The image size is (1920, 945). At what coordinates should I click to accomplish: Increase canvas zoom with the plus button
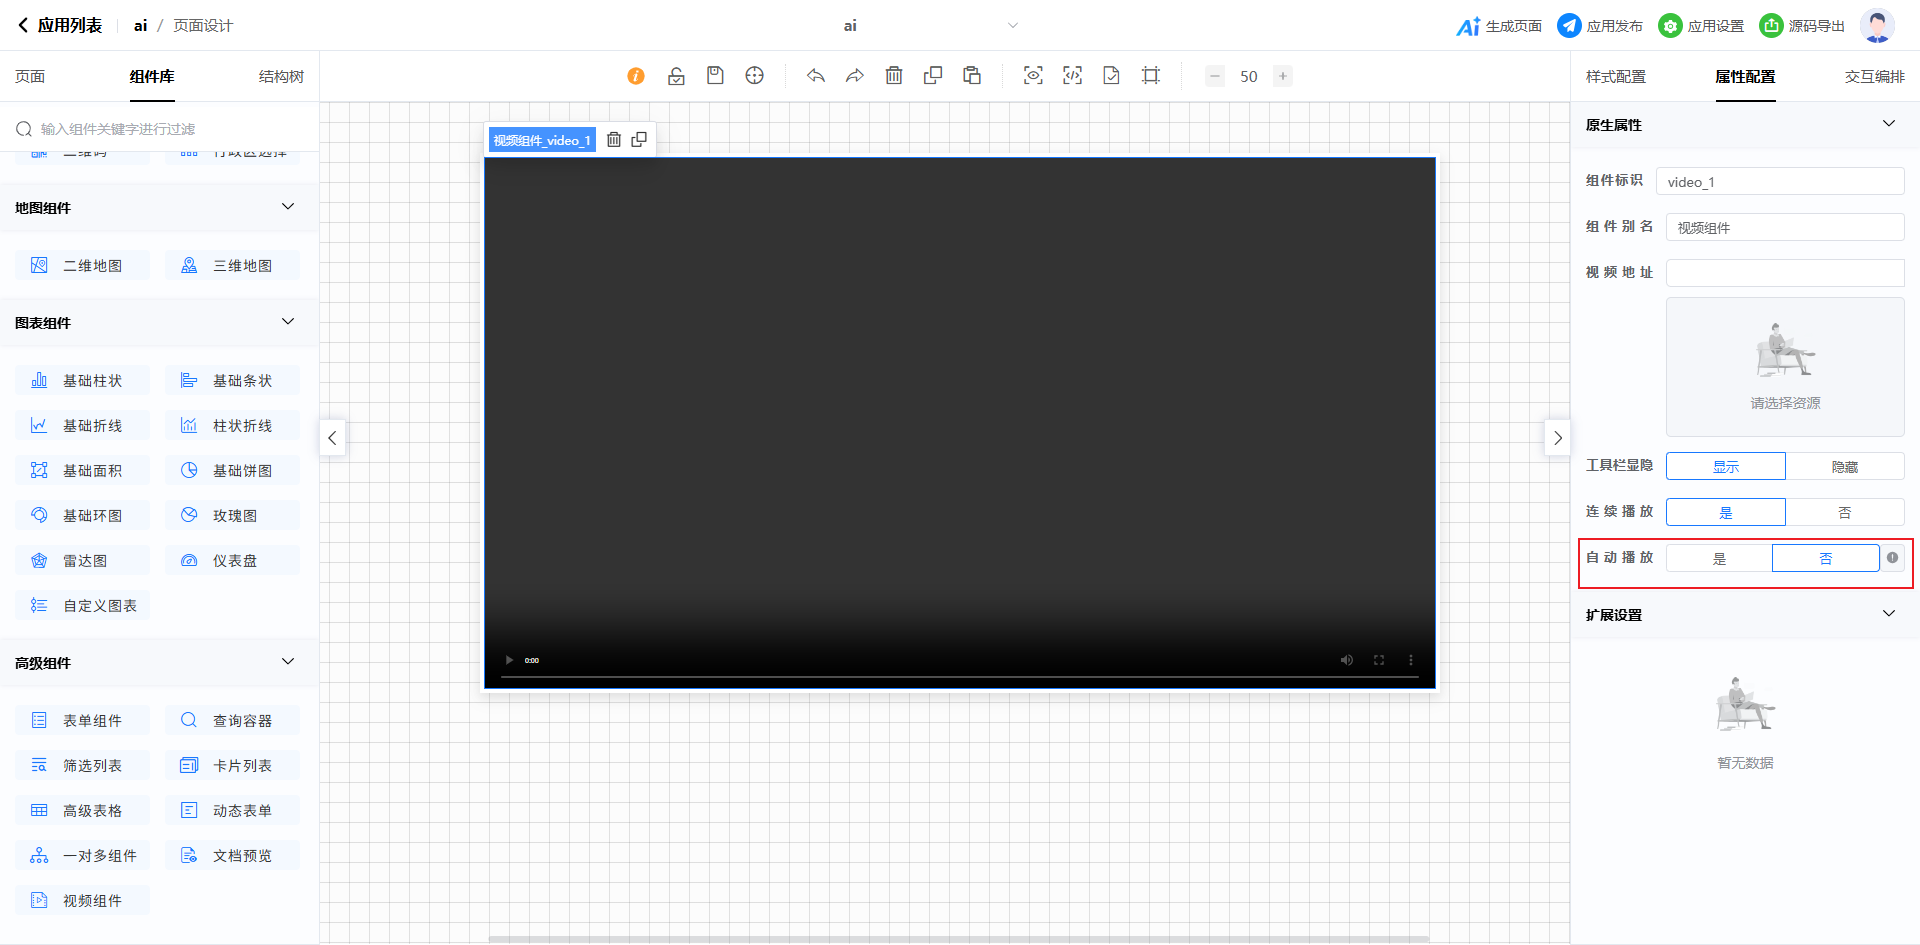[x=1283, y=76]
